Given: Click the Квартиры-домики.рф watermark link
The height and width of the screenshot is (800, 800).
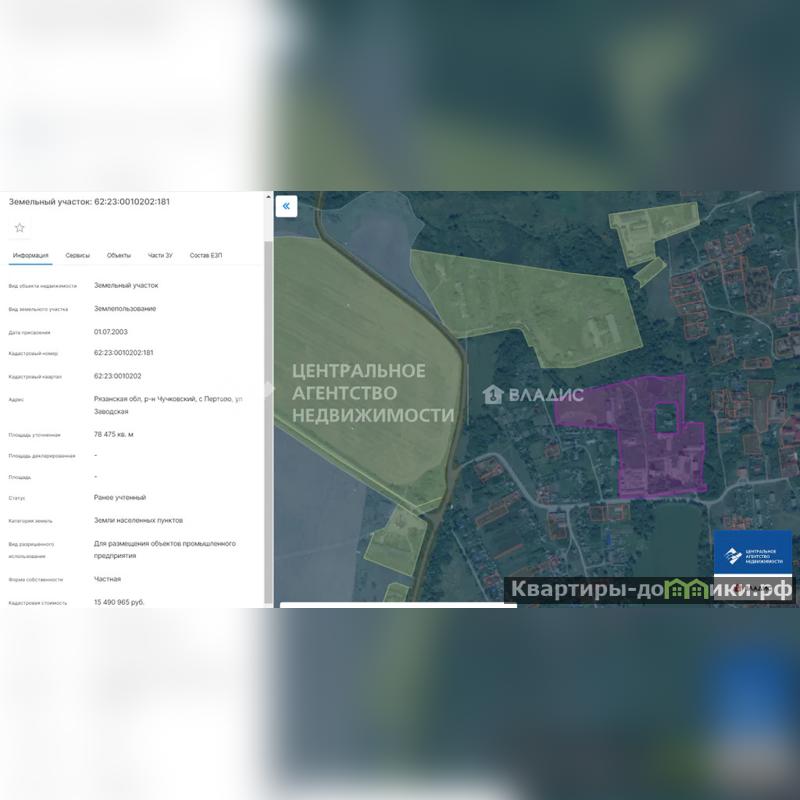Looking at the screenshot, I should coord(650,590).
